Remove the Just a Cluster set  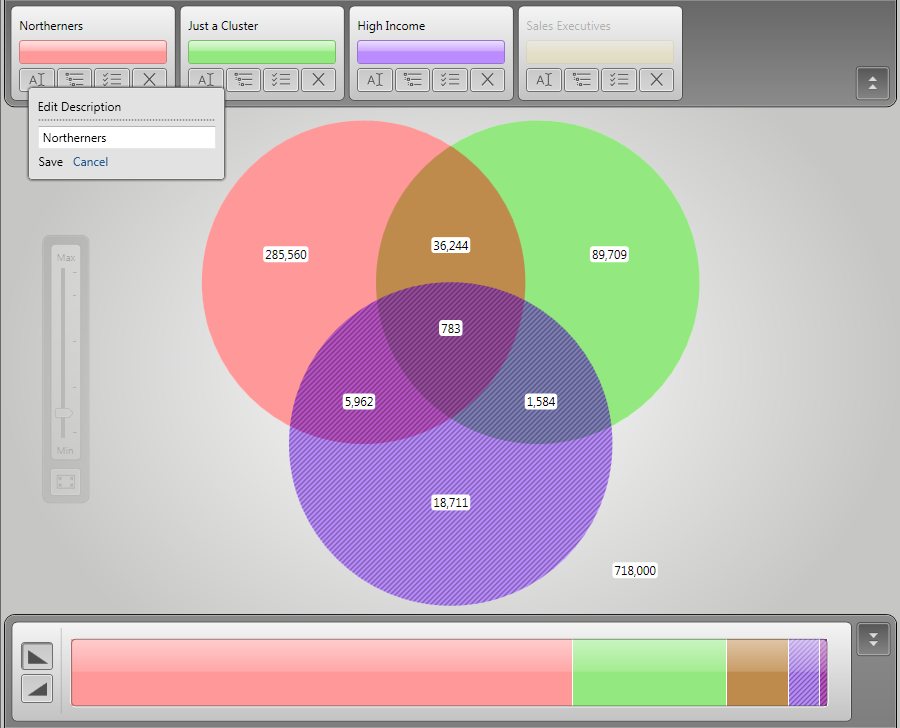point(319,80)
